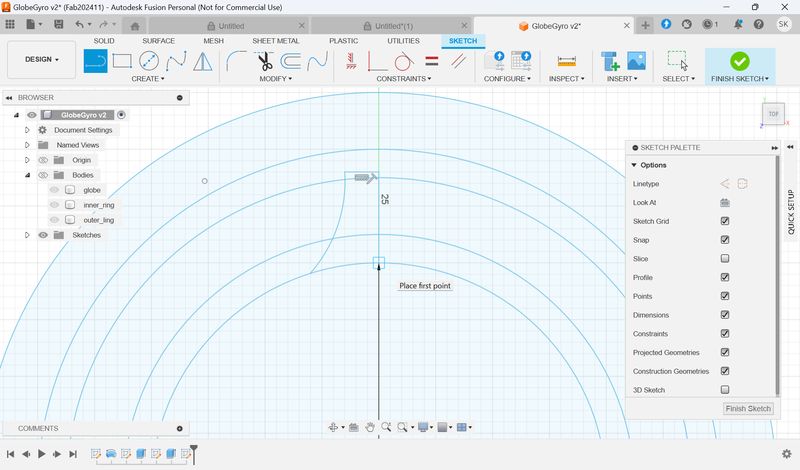Switch to the MESH tab
Screen dimensions: 800x470
point(213,41)
